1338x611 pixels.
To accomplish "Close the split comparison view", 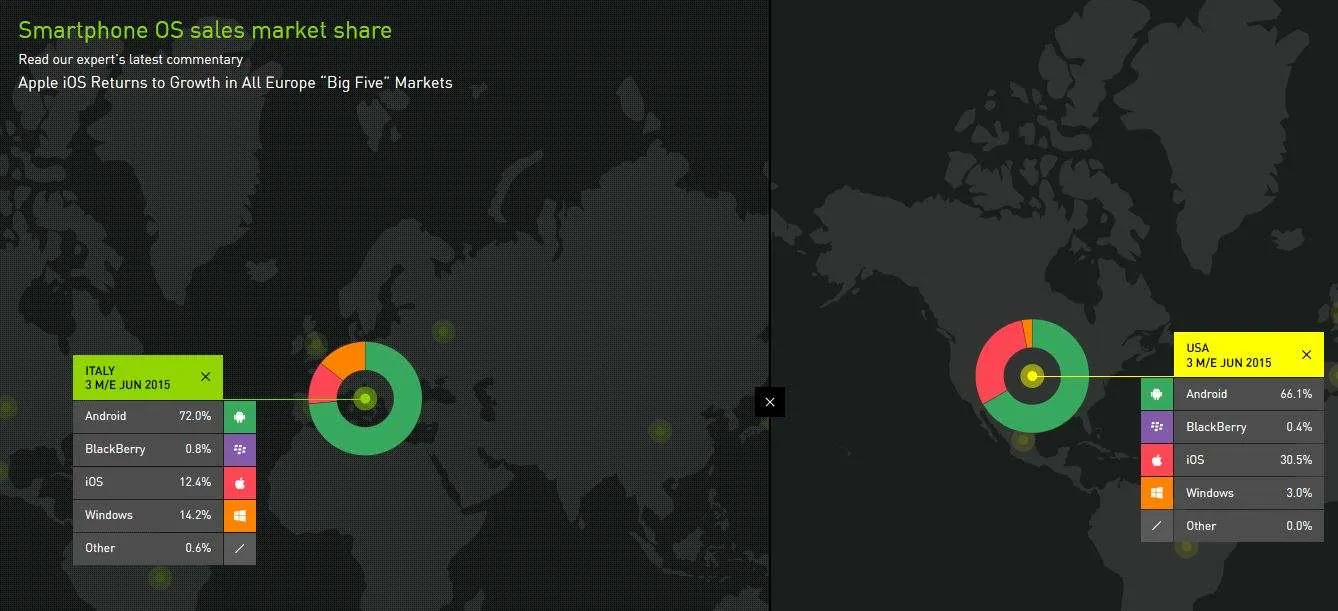I will click(x=770, y=402).
